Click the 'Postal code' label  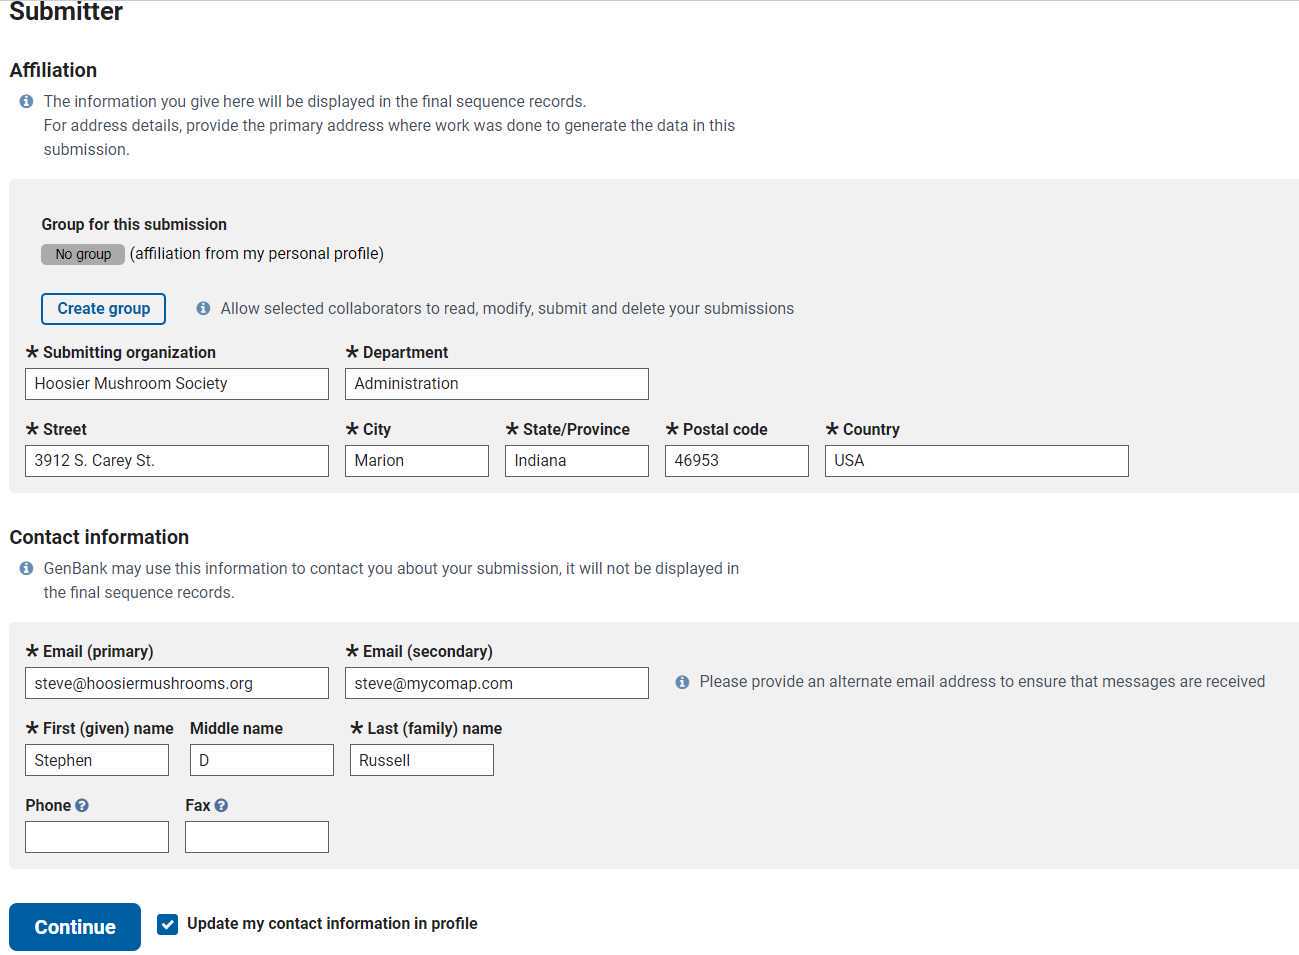pos(725,430)
